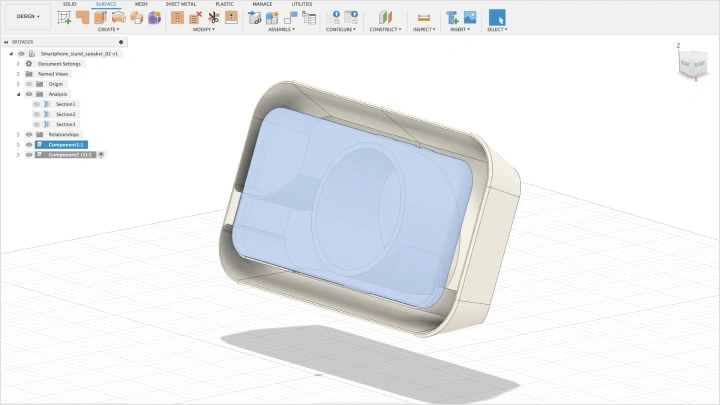This screenshot has height=405, width=720.
Task: Click the New Component assemble icon
Action: 255,17
